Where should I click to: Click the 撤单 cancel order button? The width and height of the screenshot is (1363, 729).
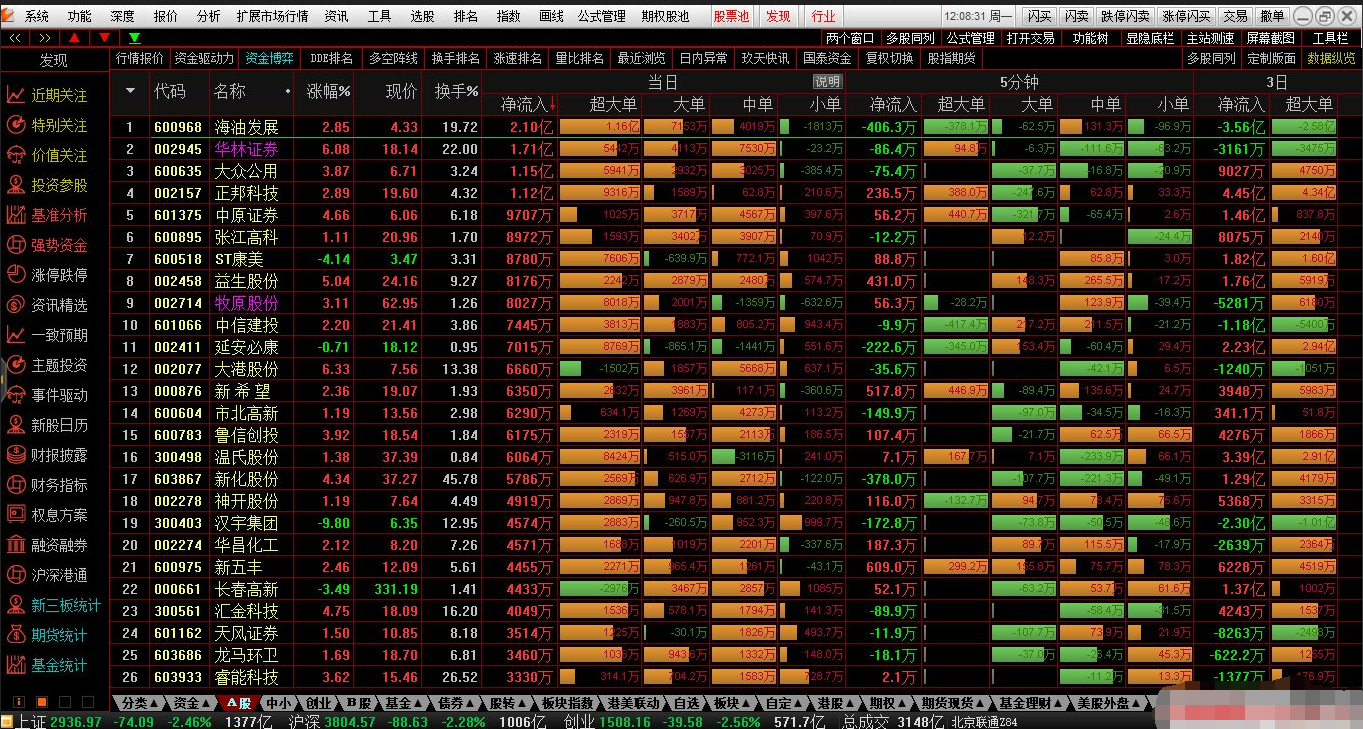tap(1273, 16)
